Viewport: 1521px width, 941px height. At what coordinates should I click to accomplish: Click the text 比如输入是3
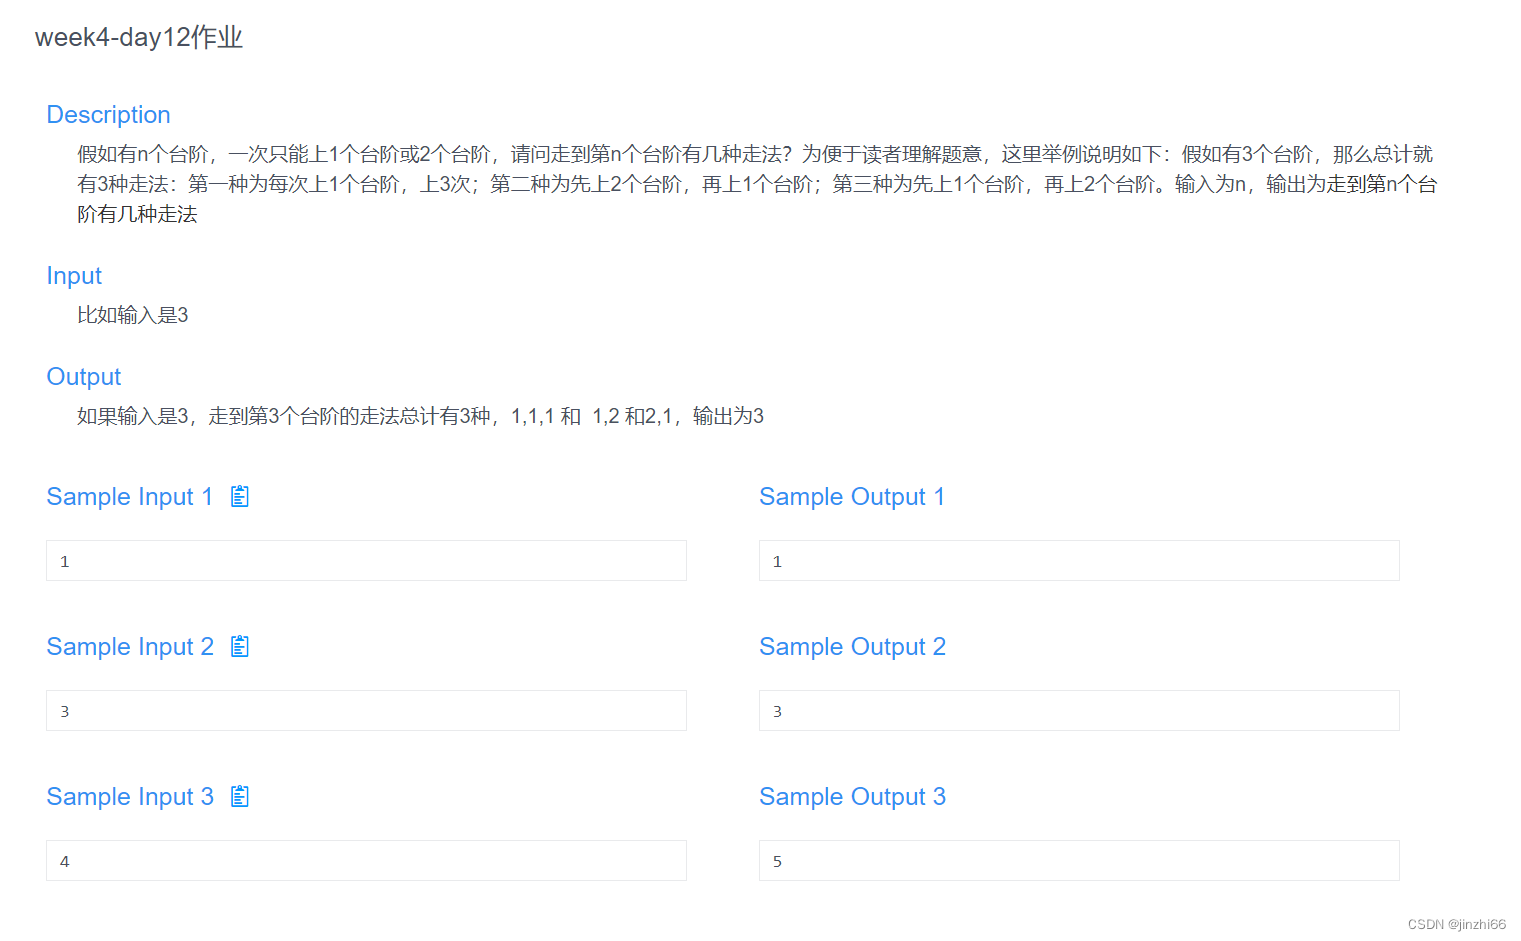click(x=133, y=315)
